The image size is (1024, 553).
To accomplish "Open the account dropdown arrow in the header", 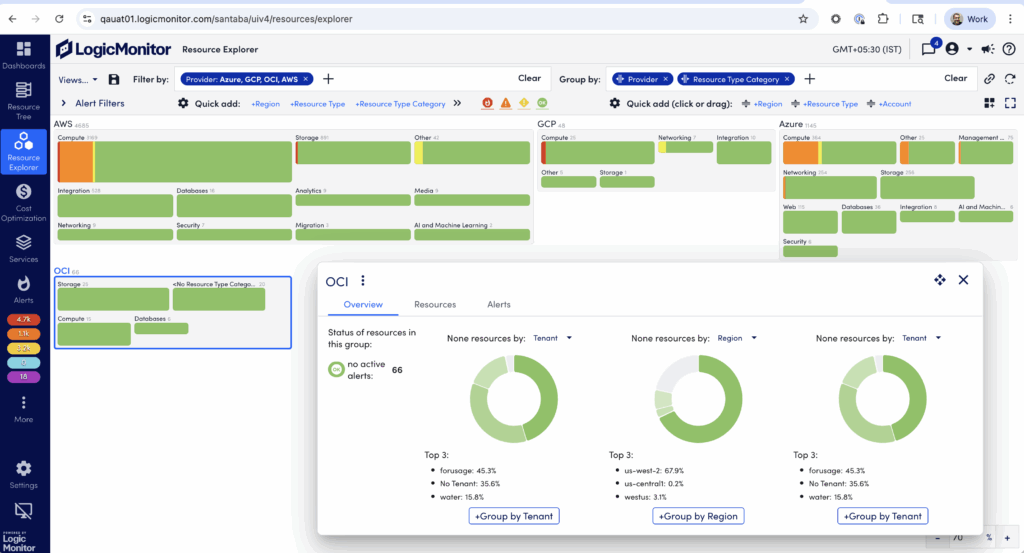I will pyautogui.click(x=969, y=49).
